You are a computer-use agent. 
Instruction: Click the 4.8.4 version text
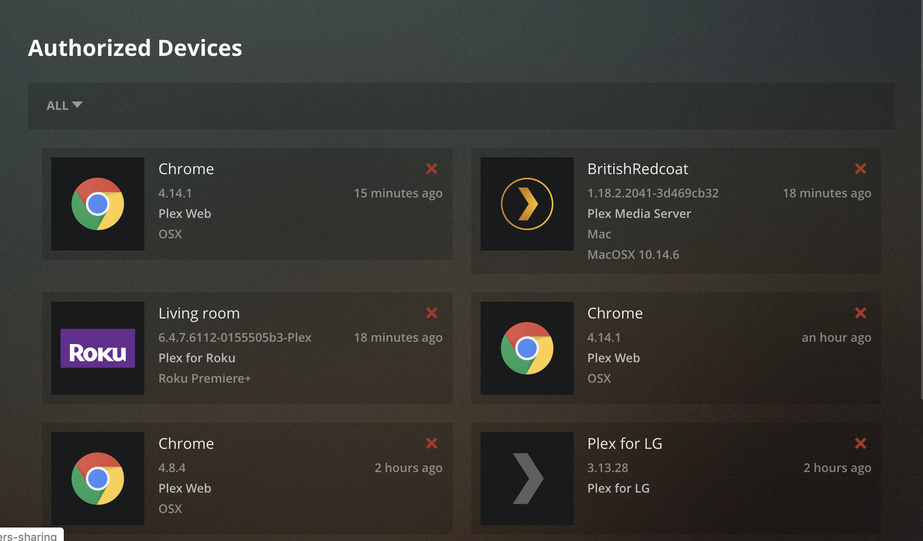pyautogui.click(x=172, y=468)
